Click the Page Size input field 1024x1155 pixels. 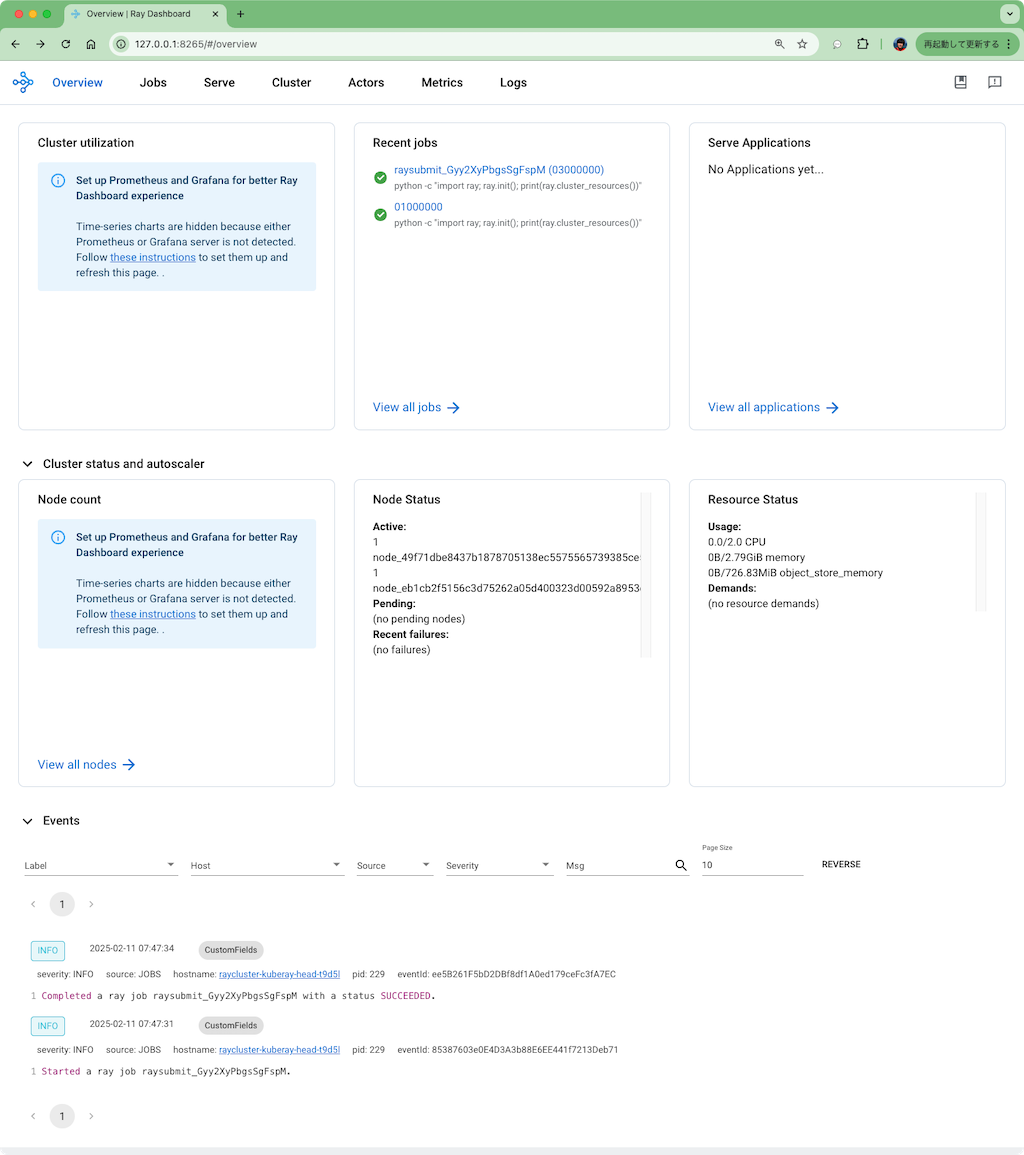pyautogui.click(x=752, y=866)
